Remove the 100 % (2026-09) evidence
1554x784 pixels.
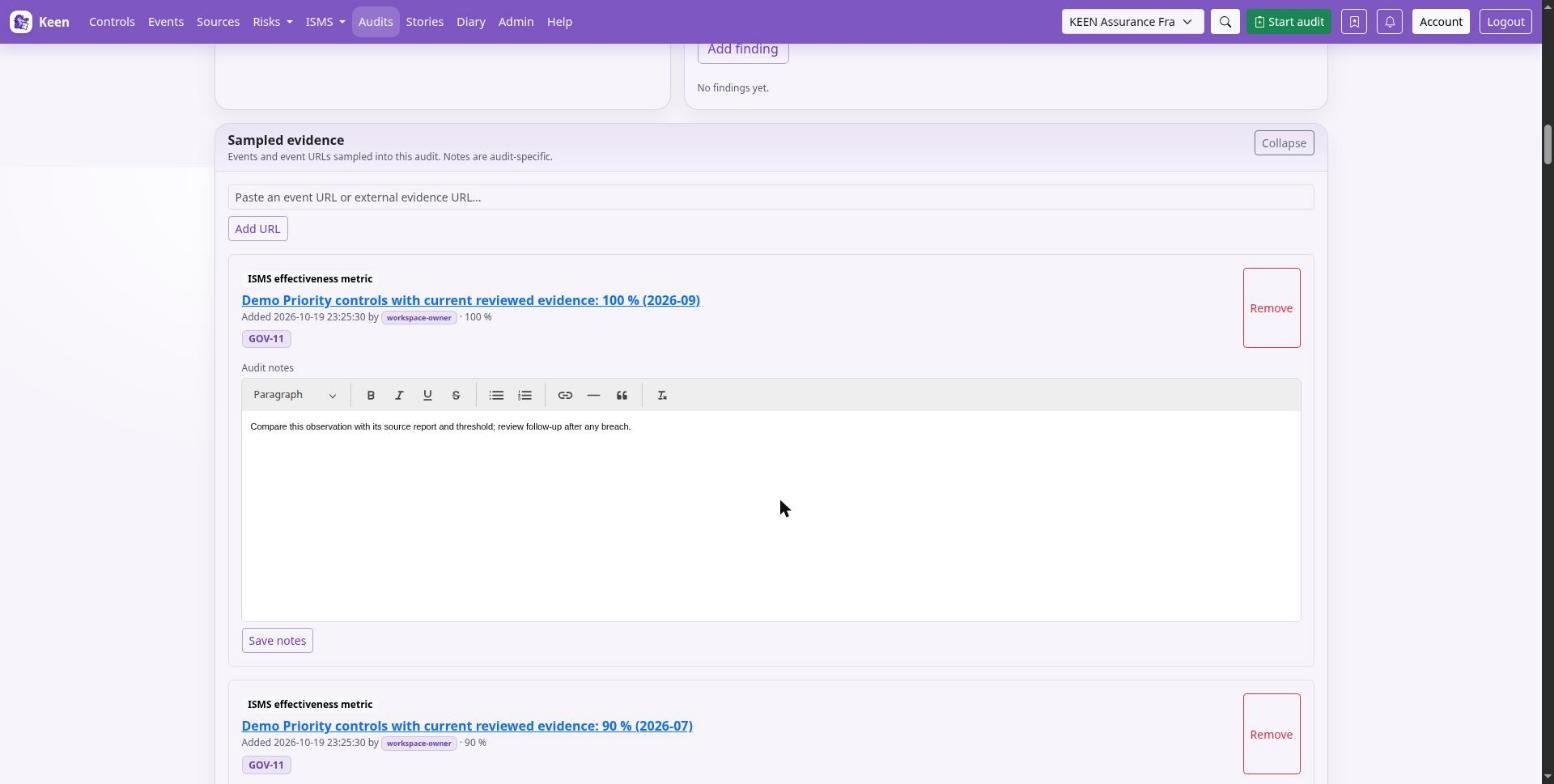pyautogui.click(x=1272, y=308)
